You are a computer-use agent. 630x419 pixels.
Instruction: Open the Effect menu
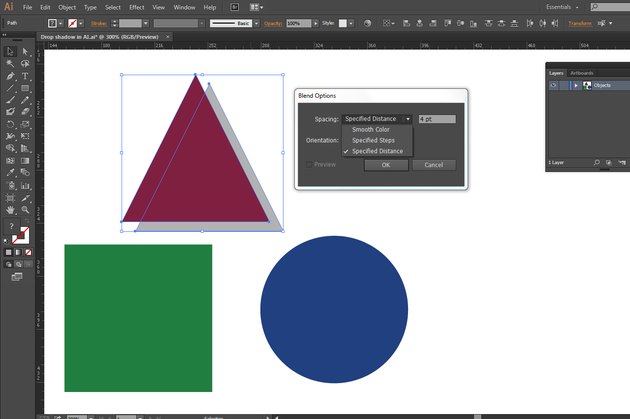click(x=137, y=7)
